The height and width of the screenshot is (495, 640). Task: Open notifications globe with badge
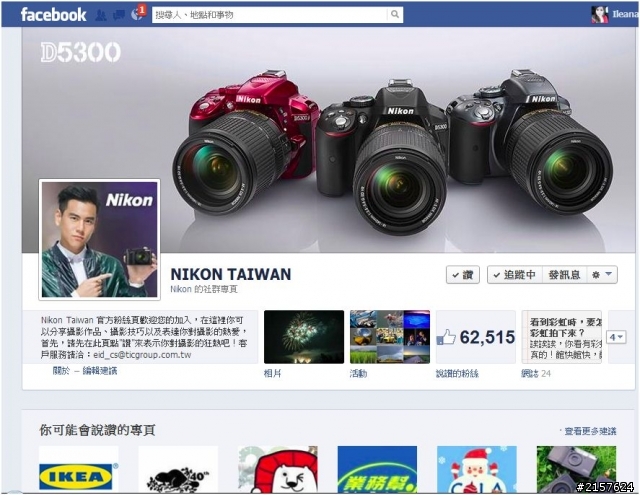(x=138, y=13)
